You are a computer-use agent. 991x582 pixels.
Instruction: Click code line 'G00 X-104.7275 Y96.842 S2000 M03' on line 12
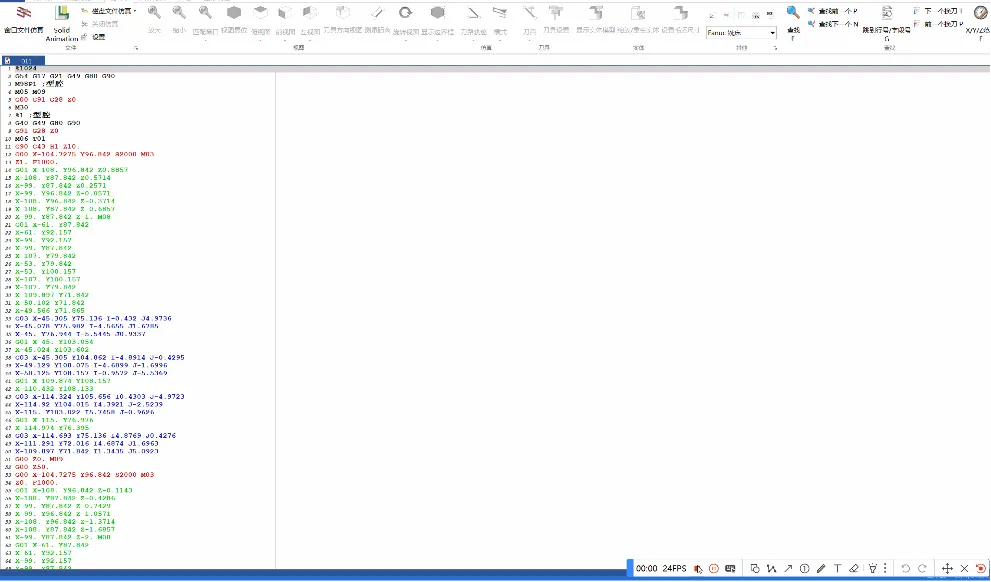click(84, 154)
